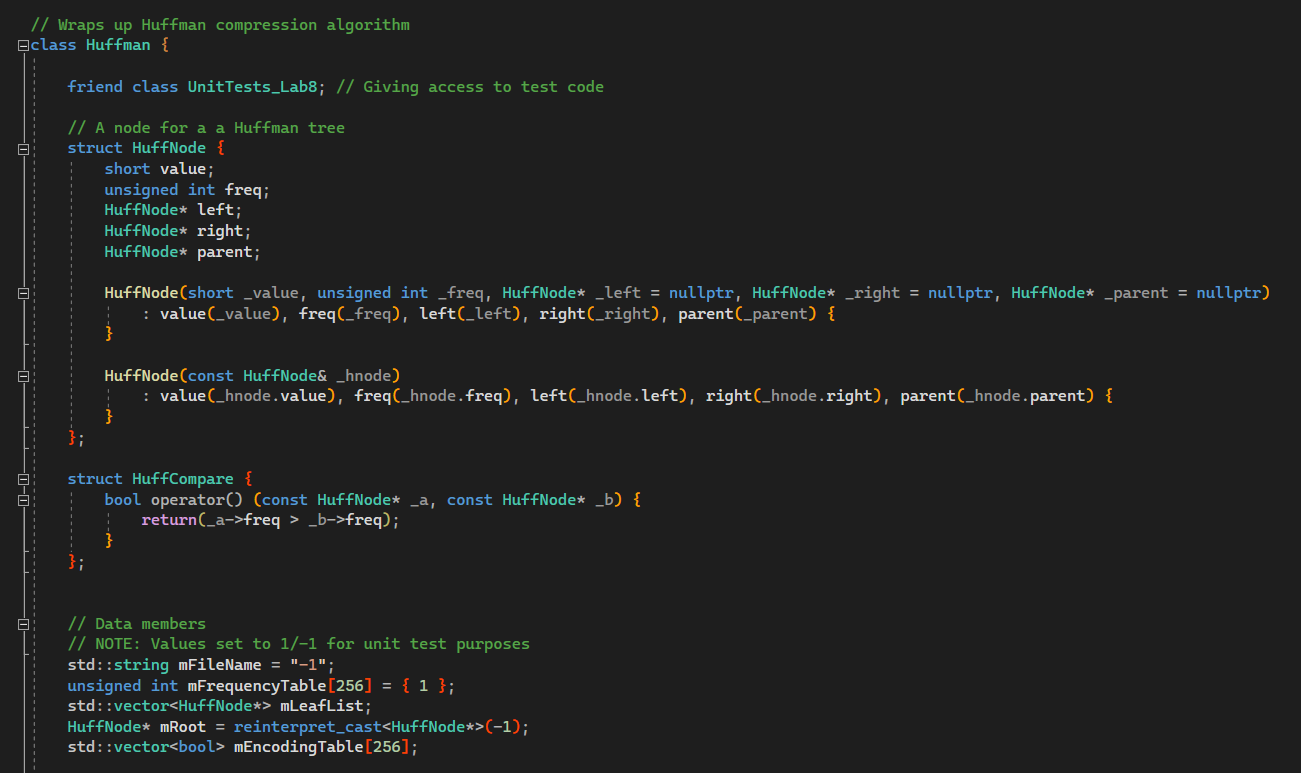Collapse the HuffNode constructor body
1301x773 pixels.
point(22,292)
